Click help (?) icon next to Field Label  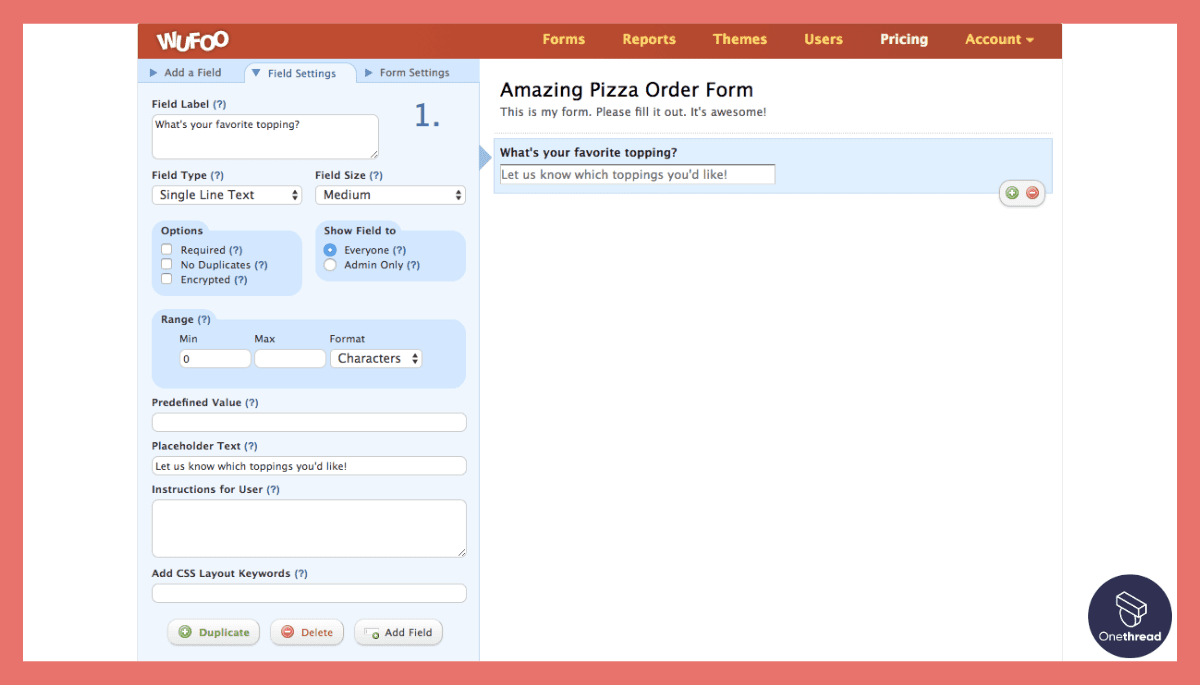(x=219, y=104)
